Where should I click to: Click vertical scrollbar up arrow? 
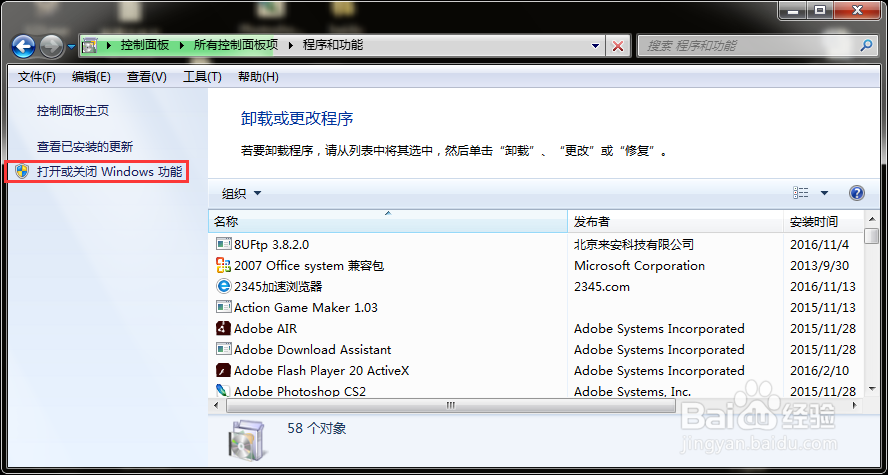tap(872, 218)
